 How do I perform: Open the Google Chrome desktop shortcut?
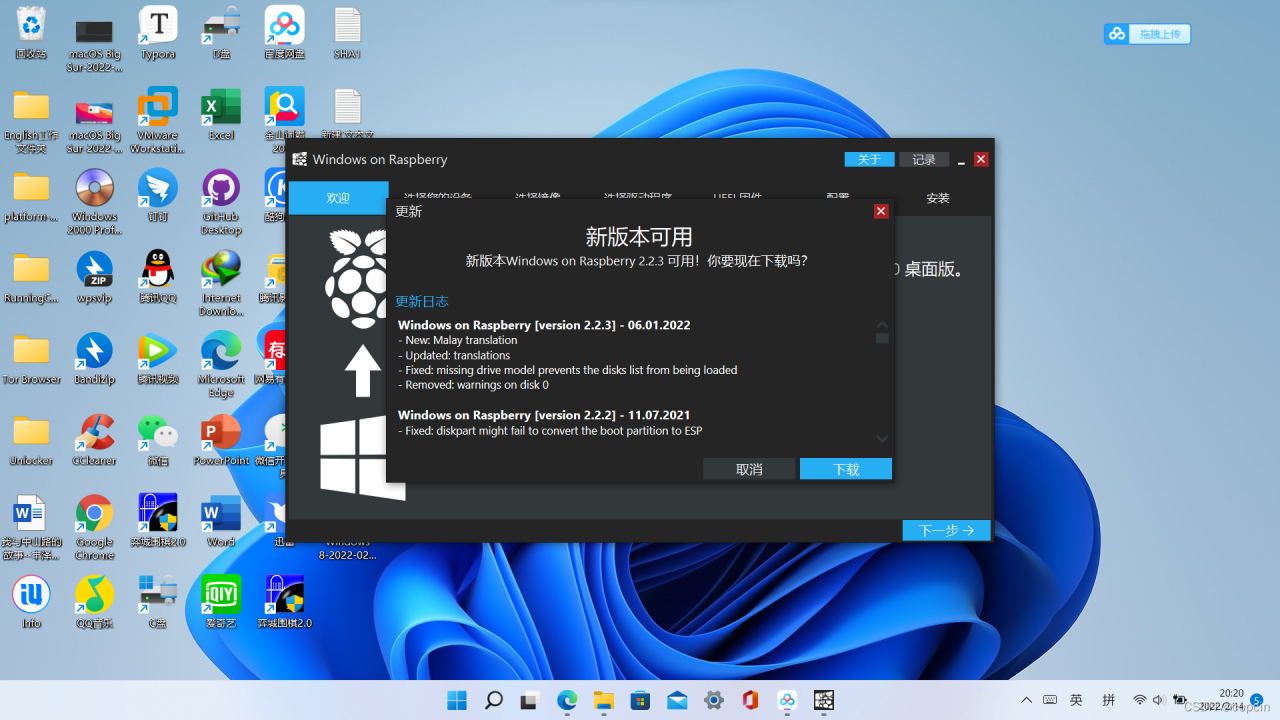[95, 529]
